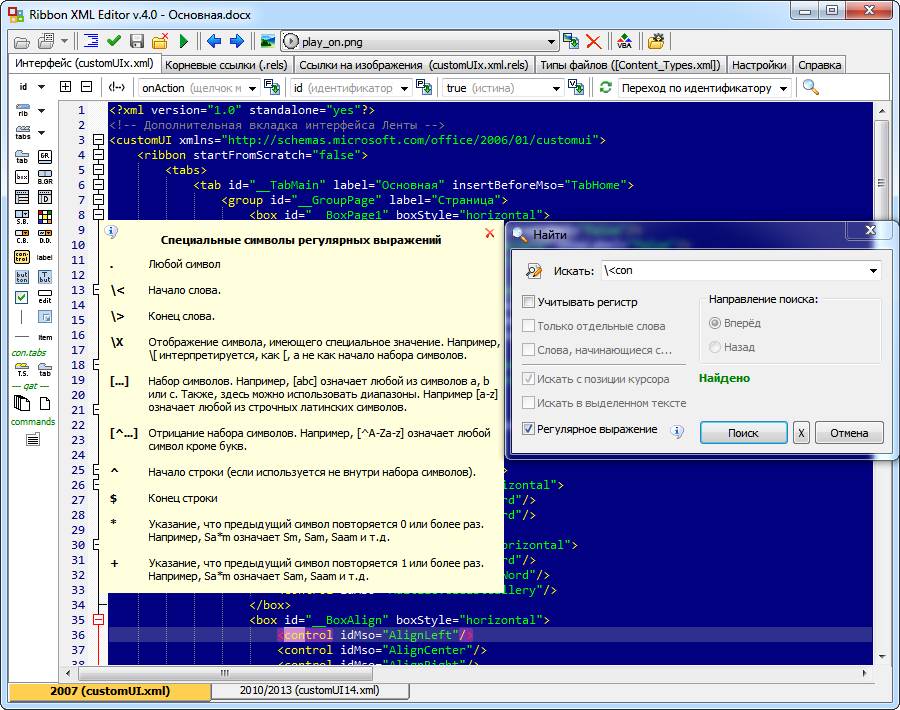Viewport: 900px width, 710px height.
Task: Insert a tab element from left palette
Action: 22,157
